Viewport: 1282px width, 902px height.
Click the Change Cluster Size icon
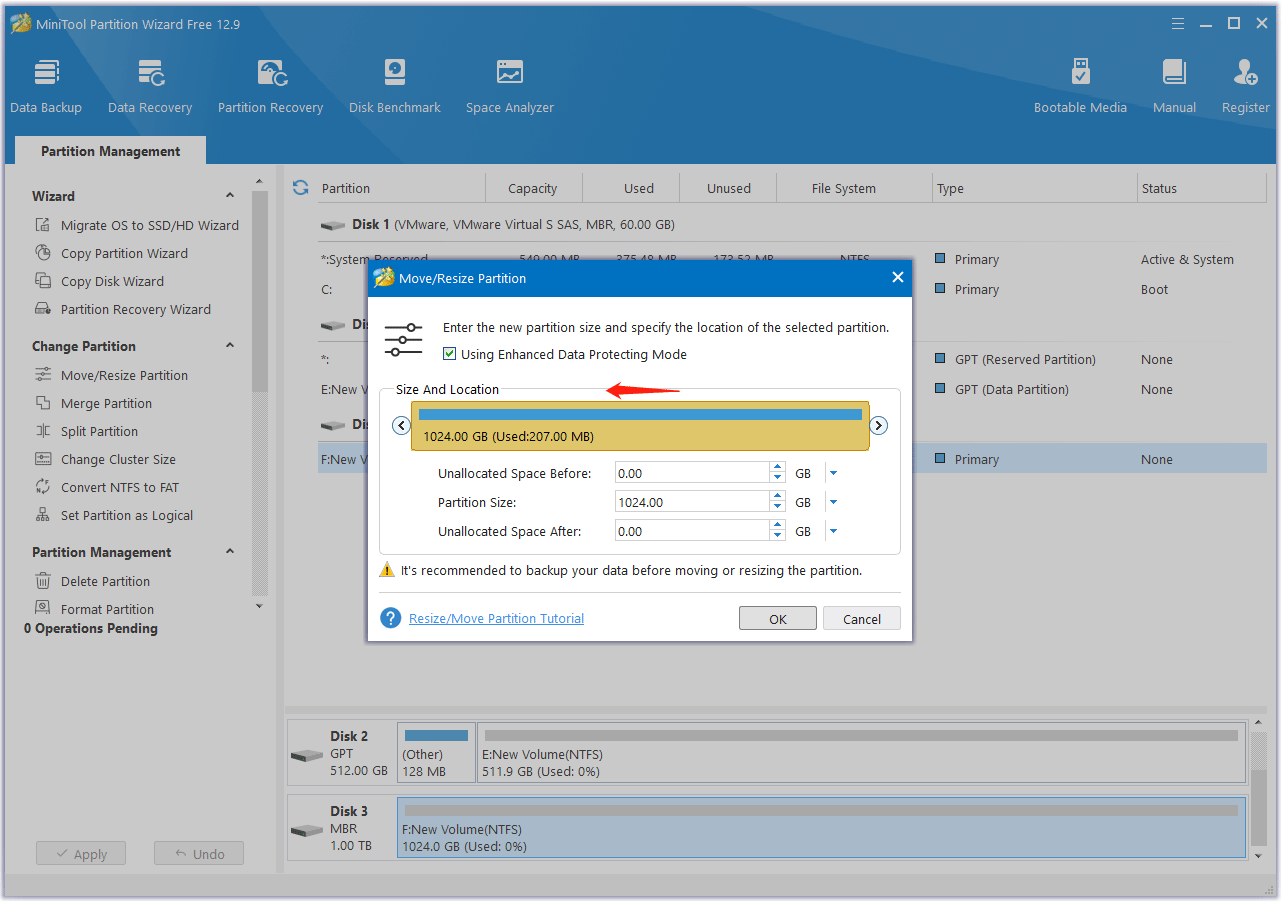(x=43, y=459)
